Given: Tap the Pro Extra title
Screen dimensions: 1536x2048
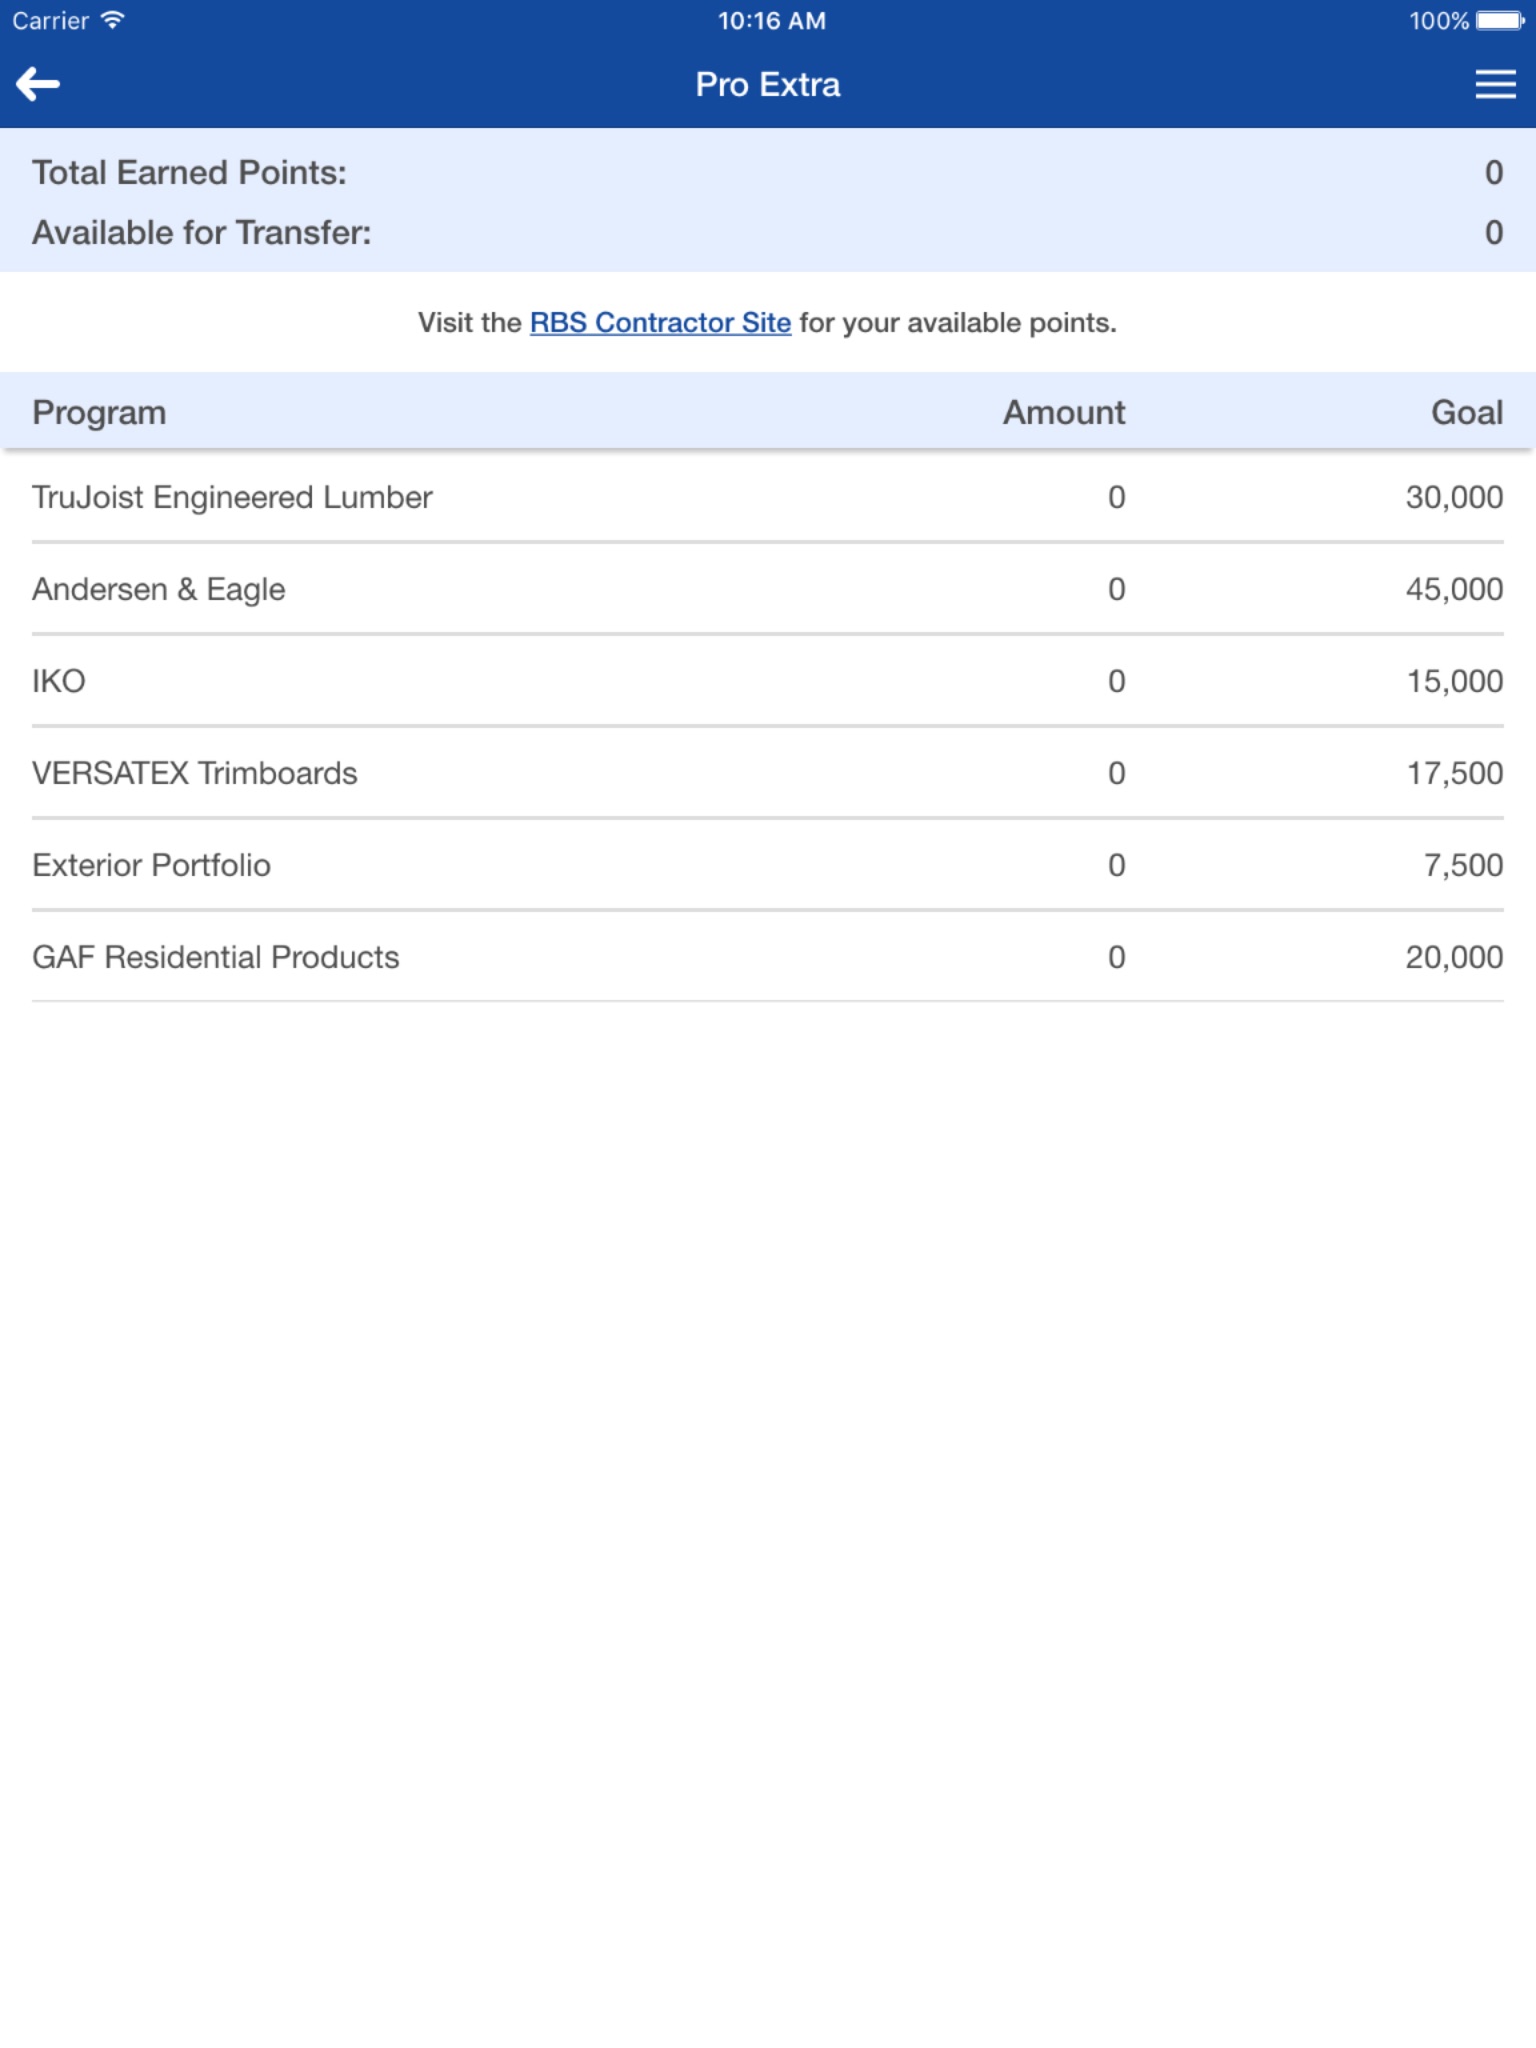Looking at the screenshot, I should pos(768,85).
